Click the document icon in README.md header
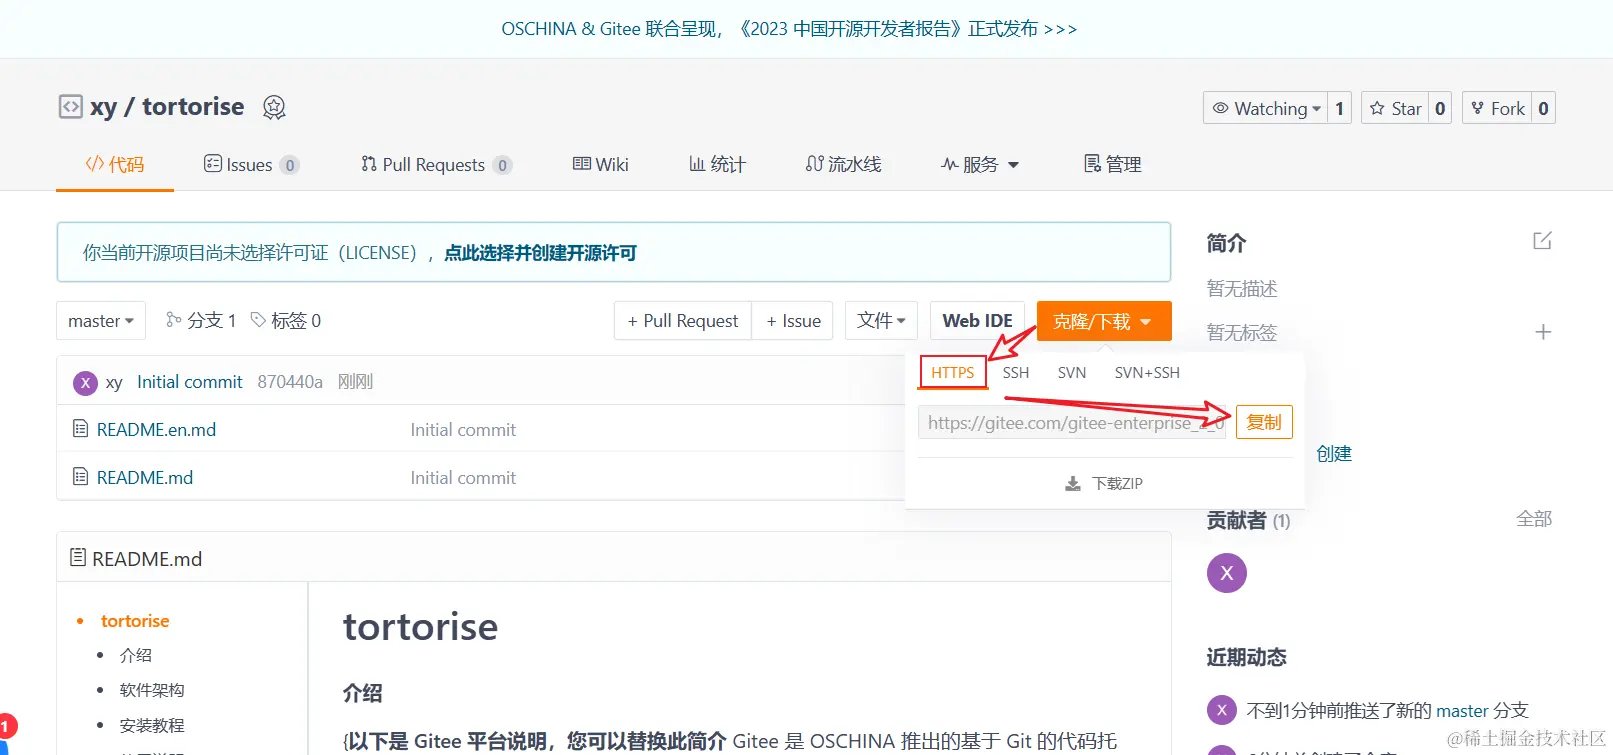Image resolution: width=1613 pixels, height=755 pixels. coord(78,558)
